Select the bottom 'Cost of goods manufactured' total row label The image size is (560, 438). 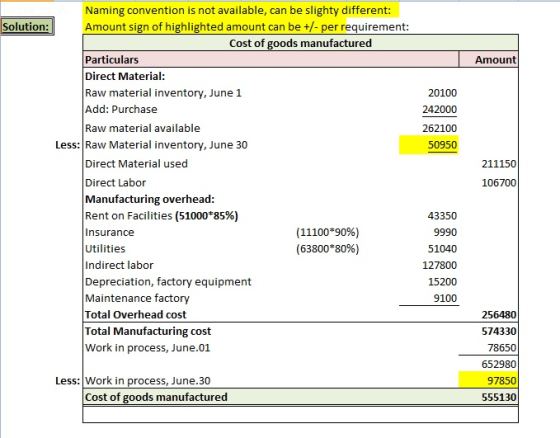(x=156, y=397)
